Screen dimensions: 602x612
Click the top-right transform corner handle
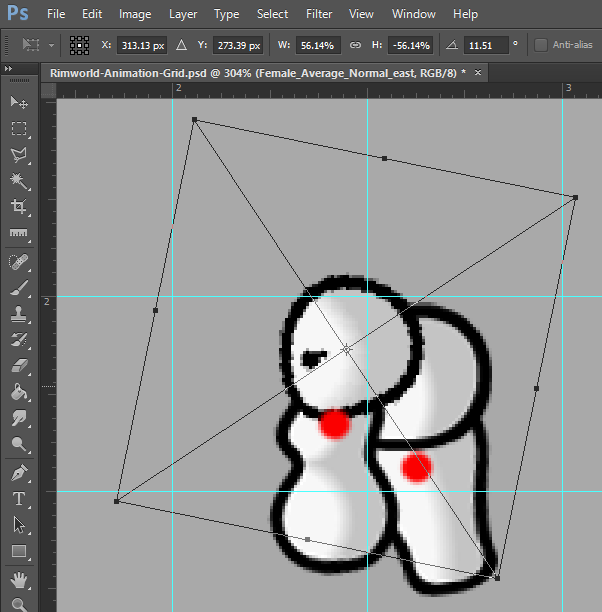(575, 198)
